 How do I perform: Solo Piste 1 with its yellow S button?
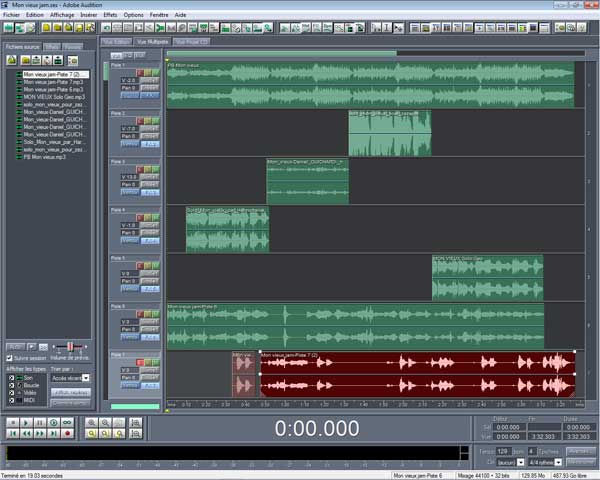point(148,73)
